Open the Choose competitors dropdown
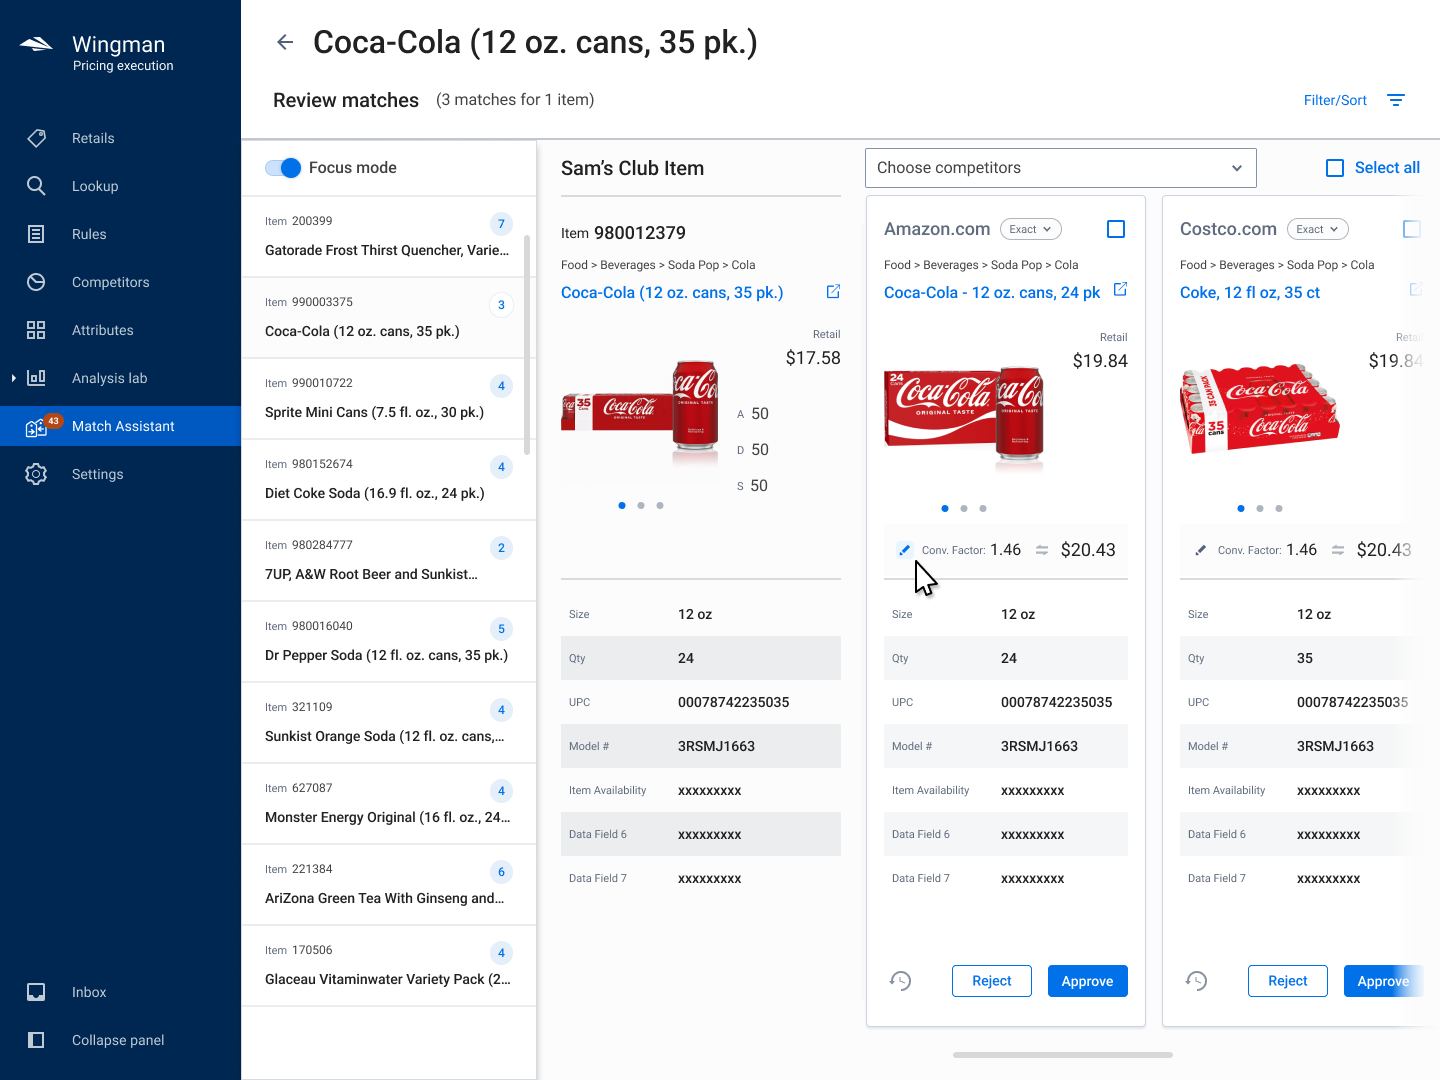This screenshot has width=1440, height=1080. pos(1060,168)
